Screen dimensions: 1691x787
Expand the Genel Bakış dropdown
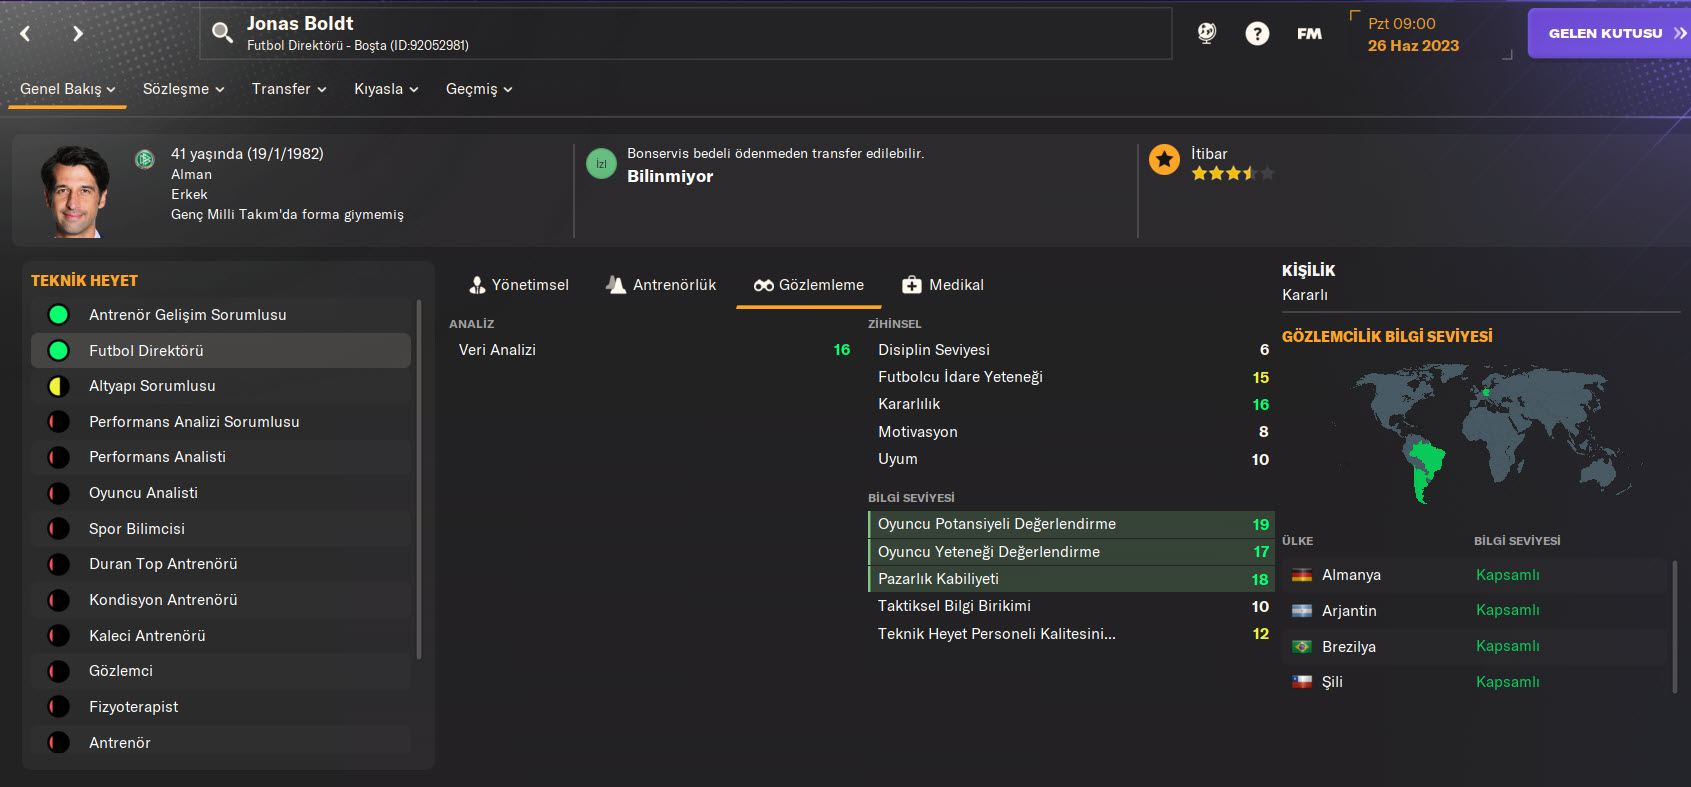coord(67,89)
